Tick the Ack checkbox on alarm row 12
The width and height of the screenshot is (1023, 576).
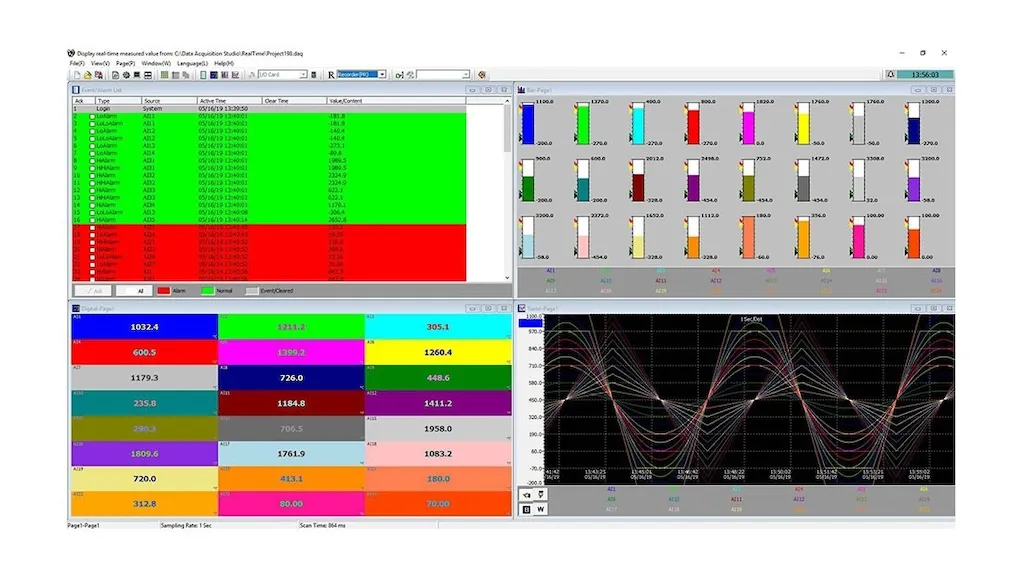[x=92, y=190]
